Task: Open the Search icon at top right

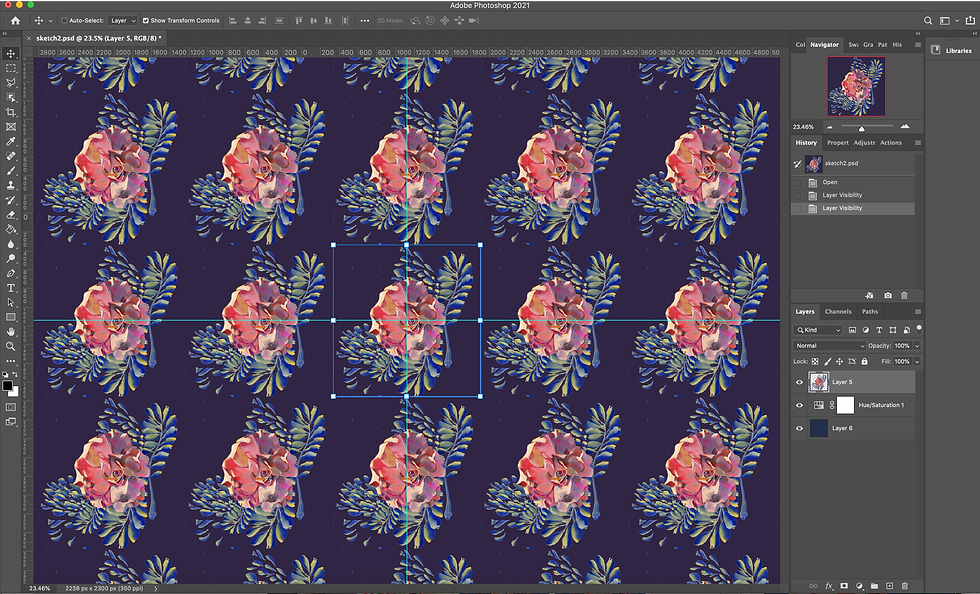Action: (x=928, y=21)
